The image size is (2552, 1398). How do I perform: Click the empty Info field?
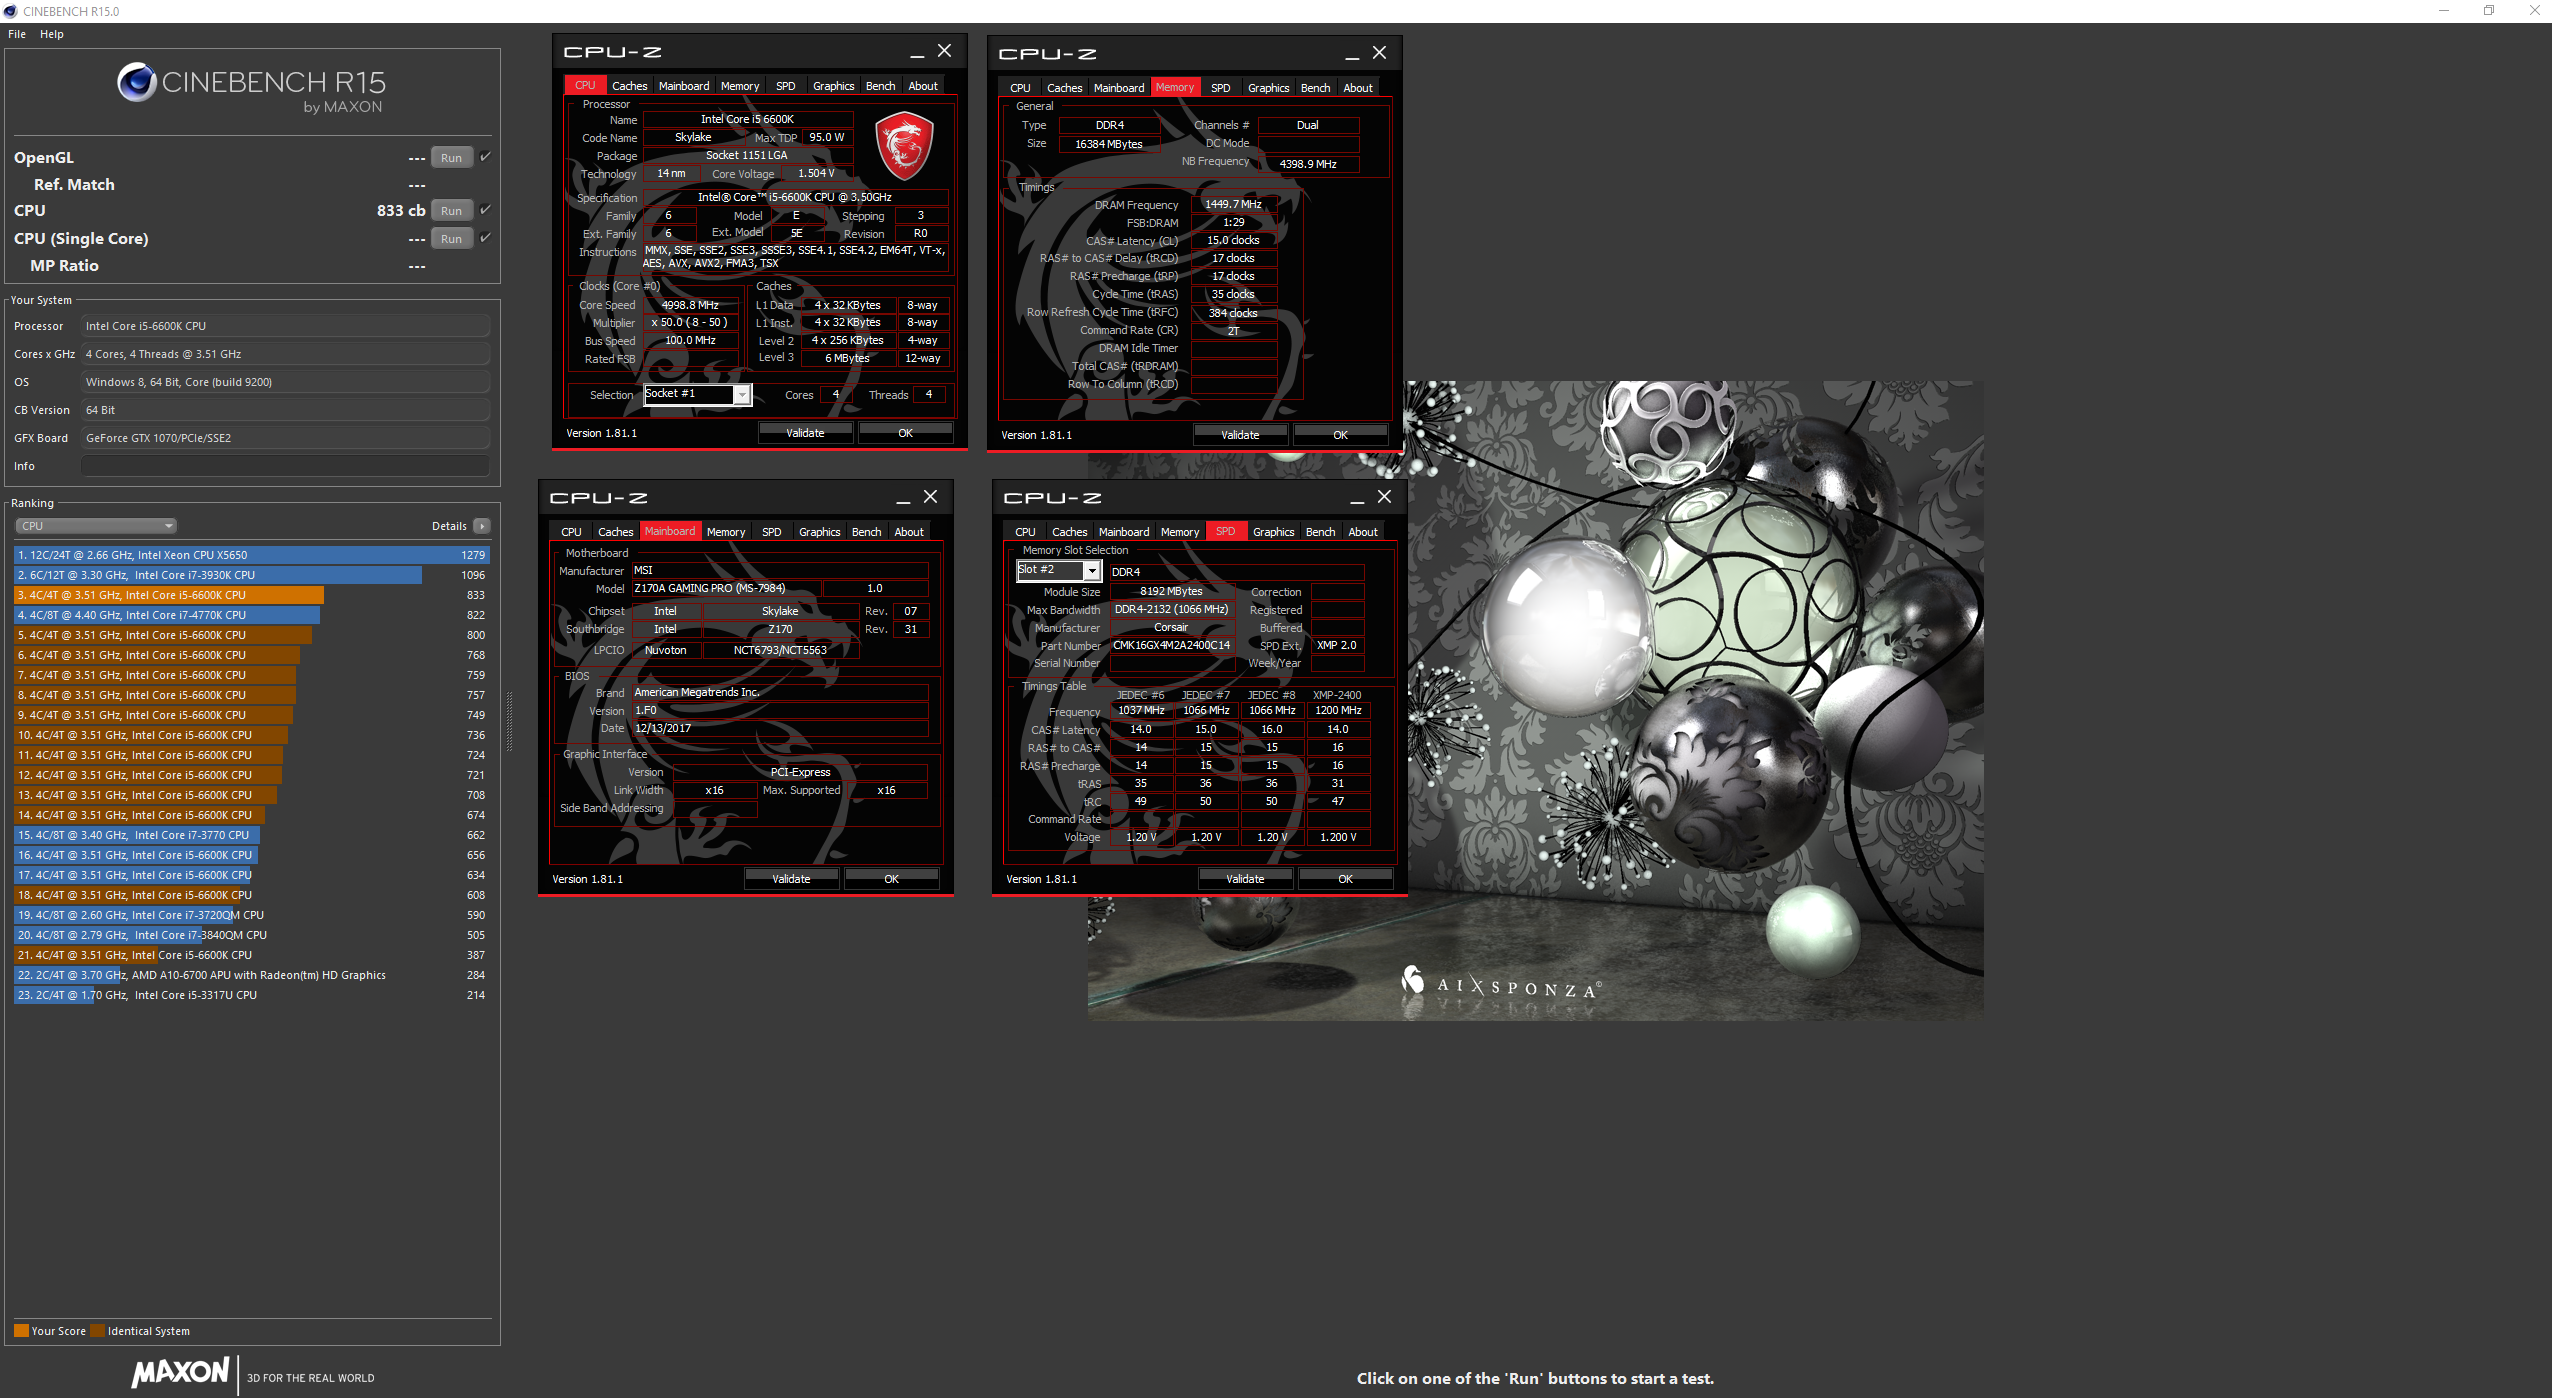[x=285, y=466]
